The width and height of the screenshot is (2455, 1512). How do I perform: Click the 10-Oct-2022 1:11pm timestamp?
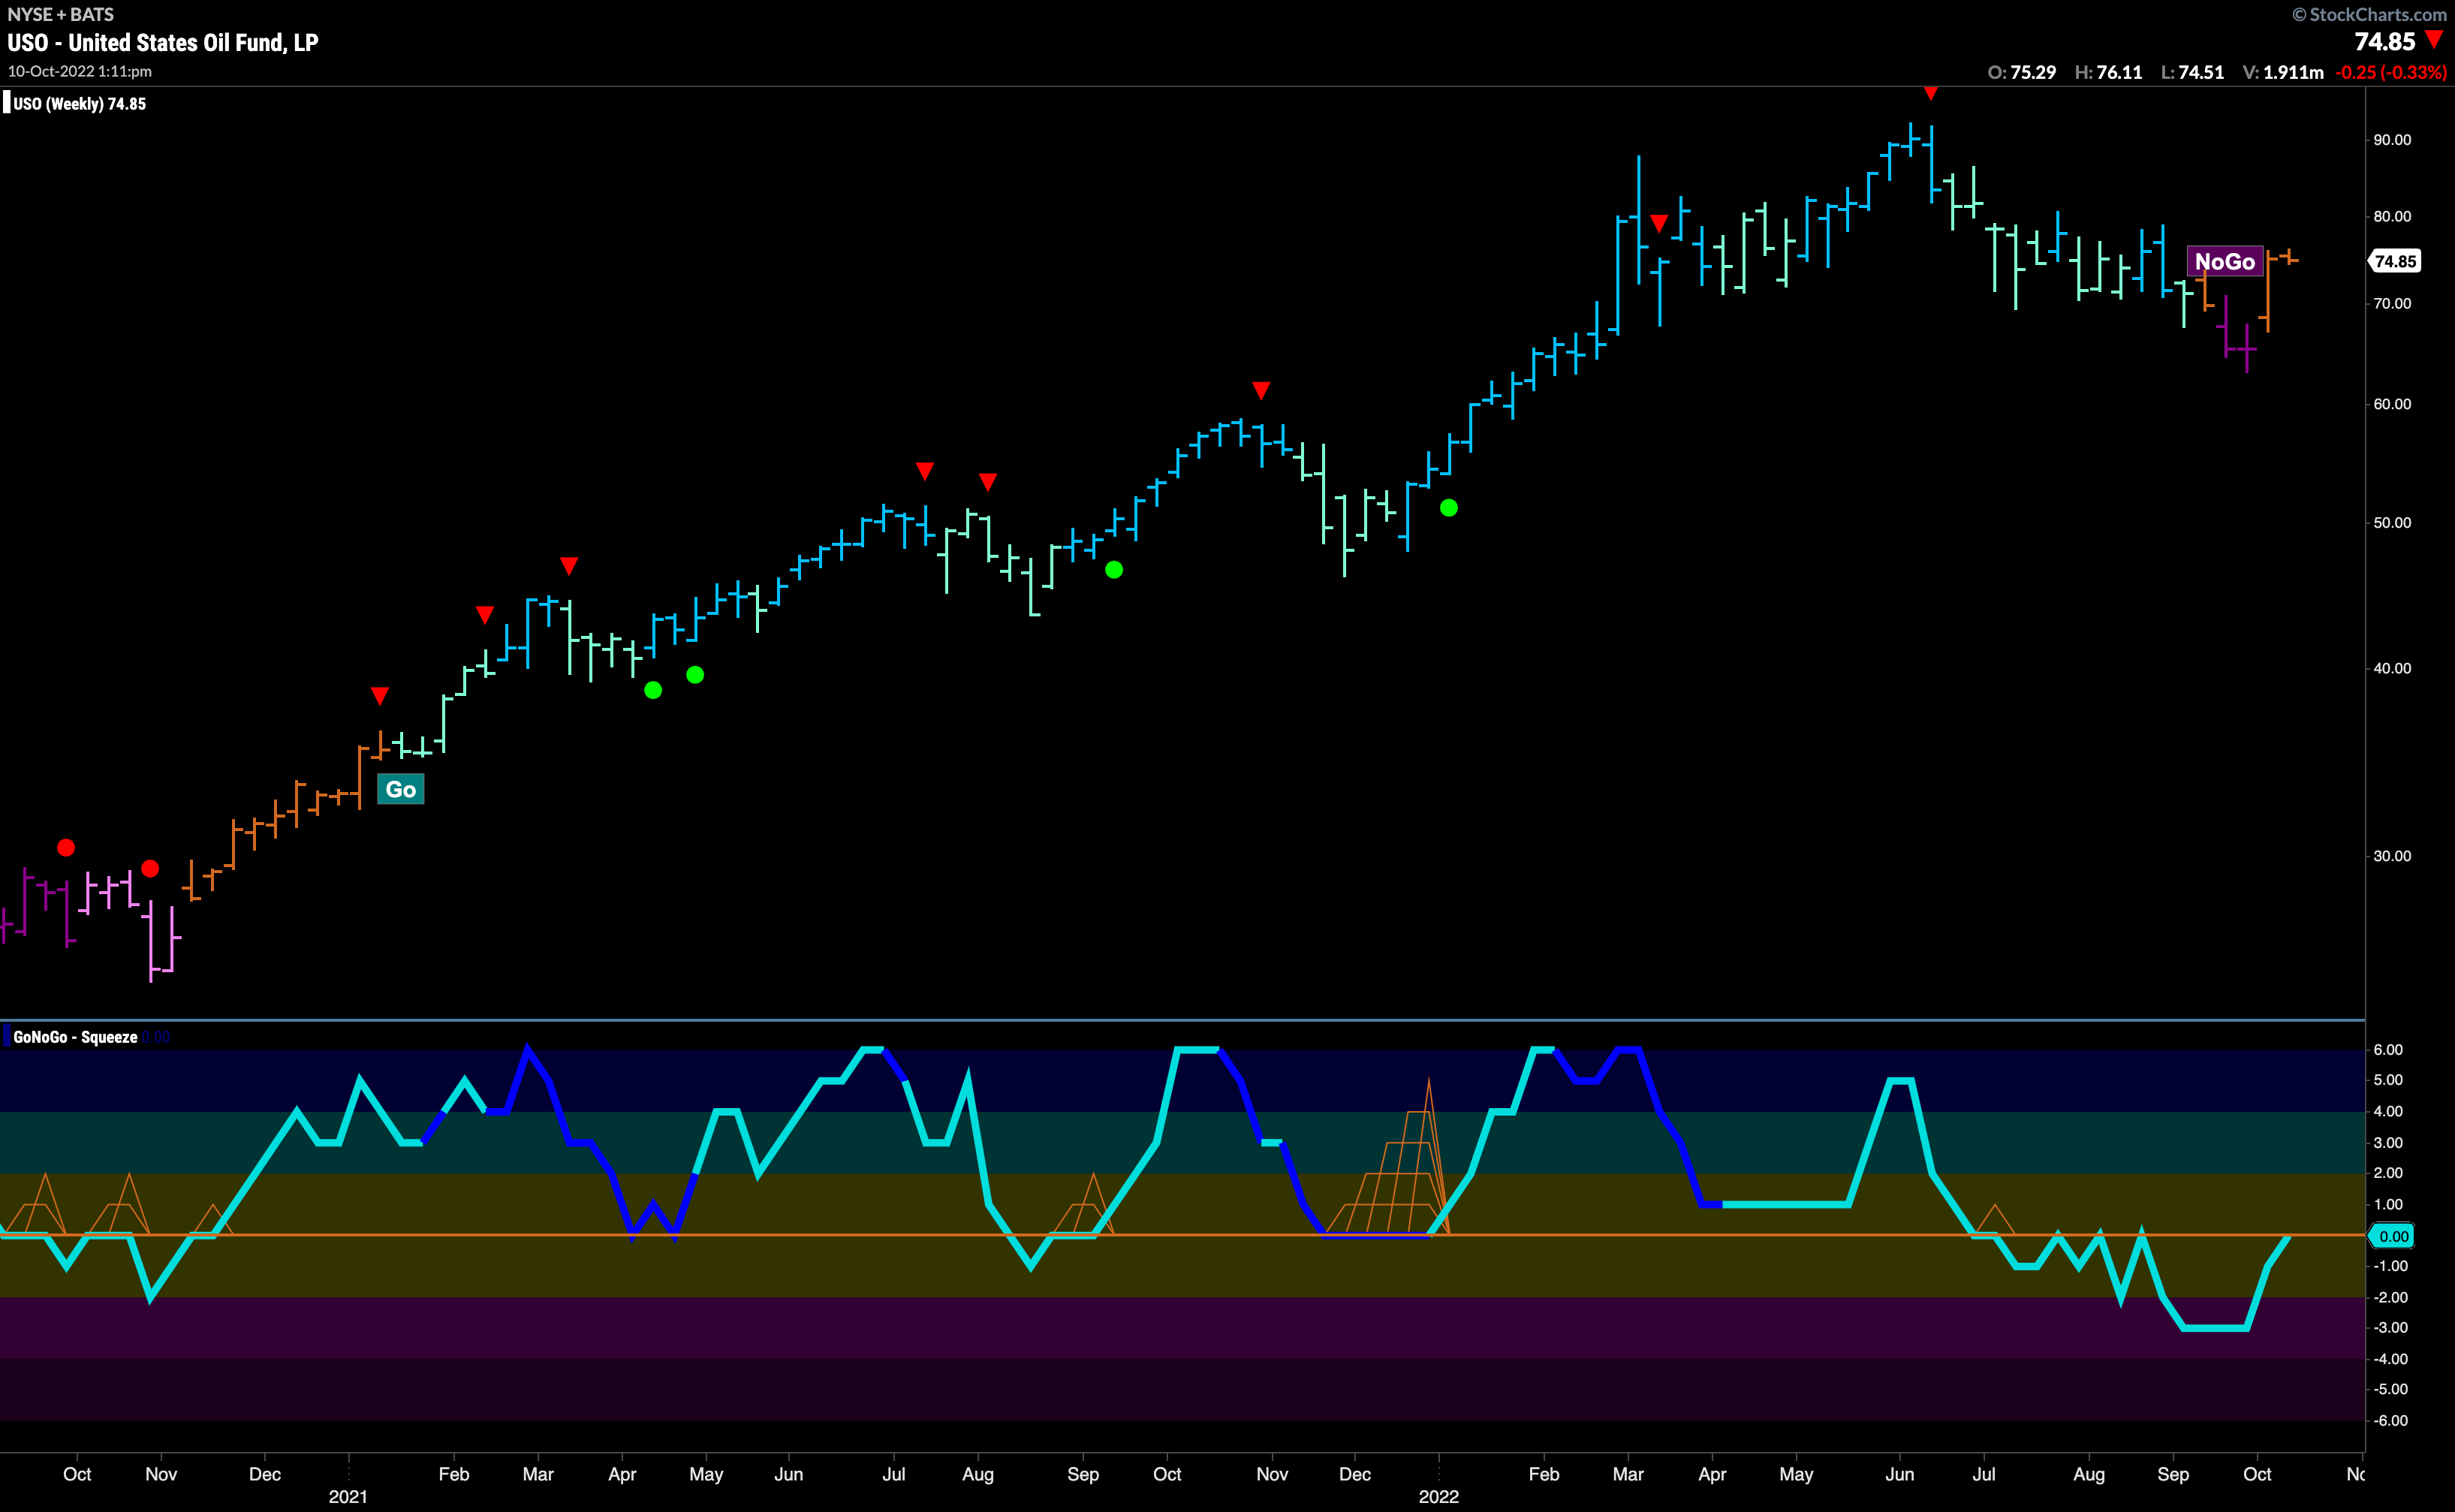tap(80, 71)
